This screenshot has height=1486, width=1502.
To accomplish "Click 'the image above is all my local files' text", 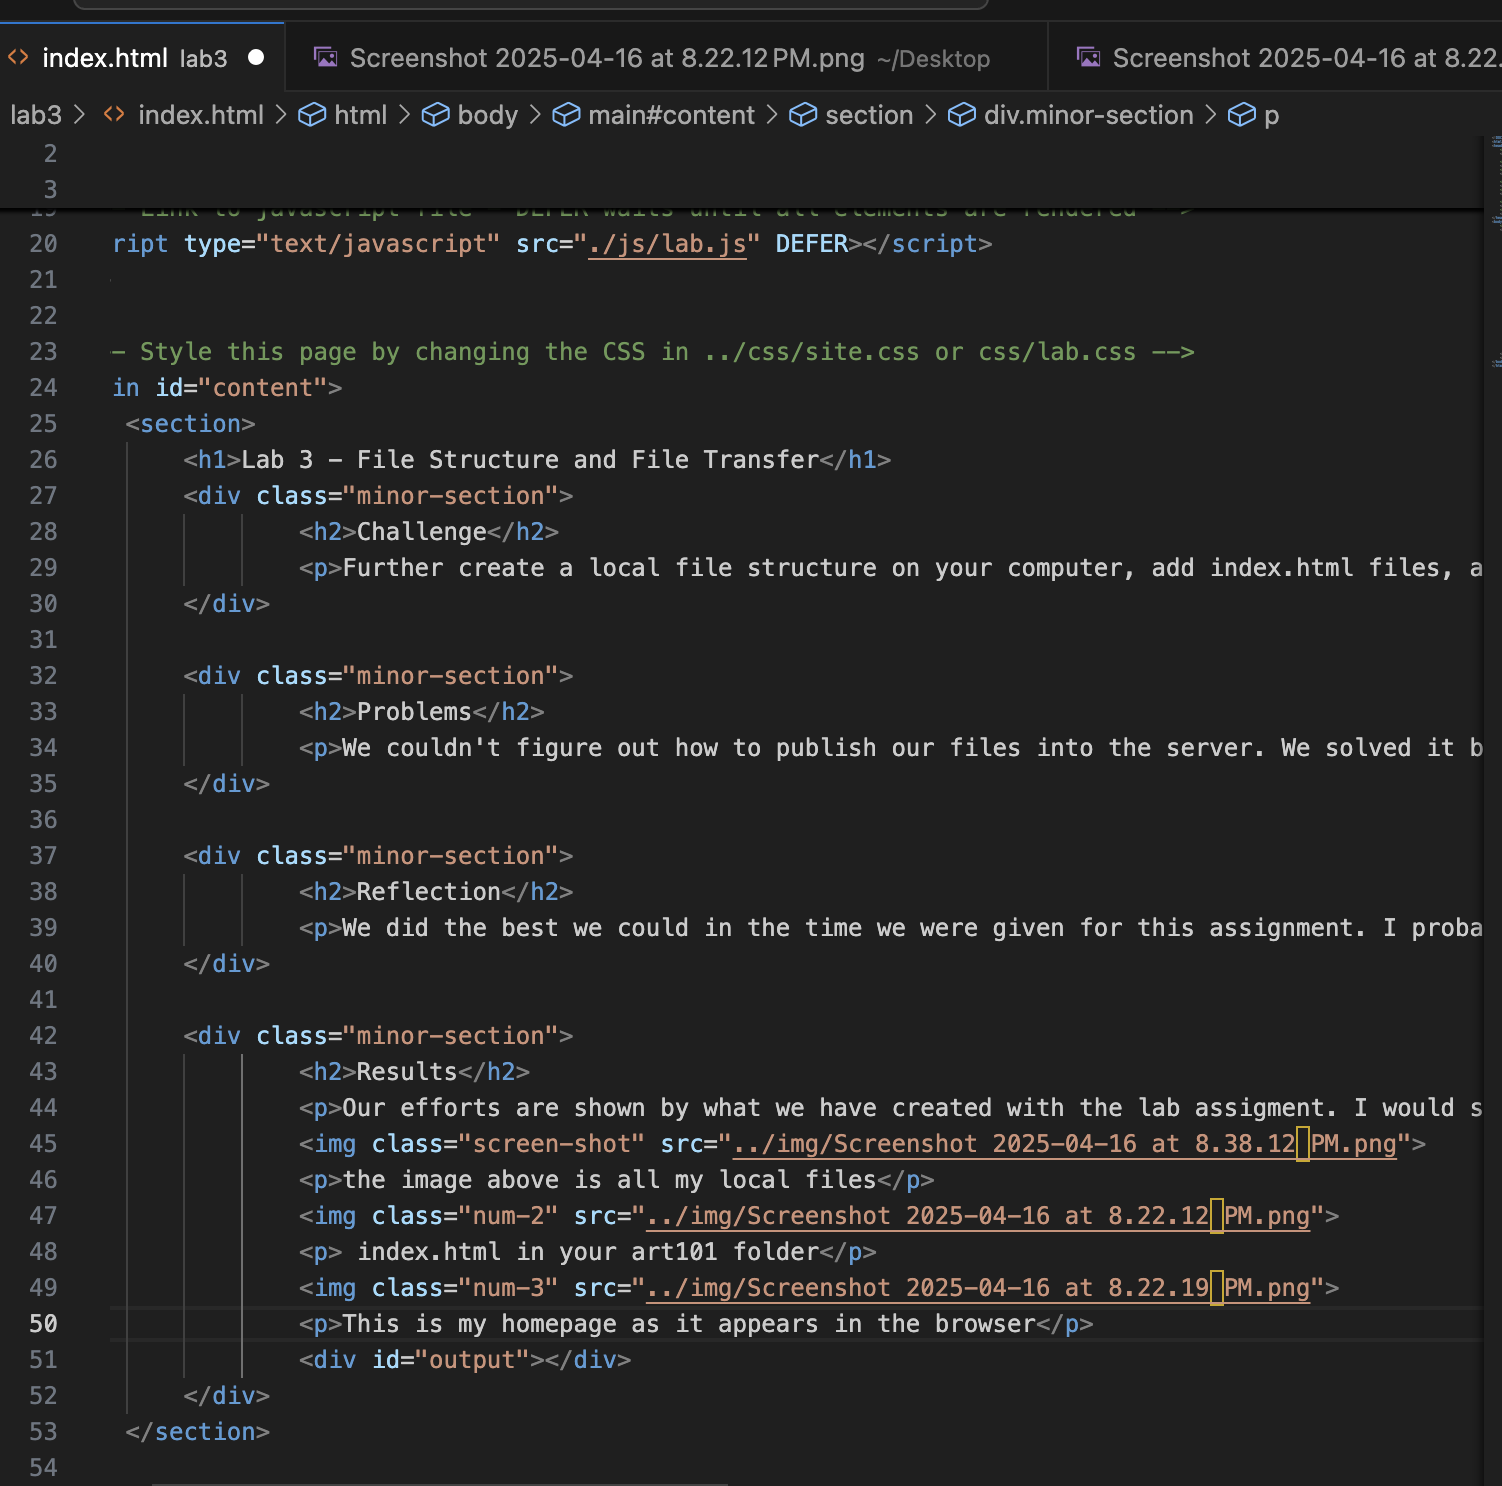I will click(x=609, y=1180).
